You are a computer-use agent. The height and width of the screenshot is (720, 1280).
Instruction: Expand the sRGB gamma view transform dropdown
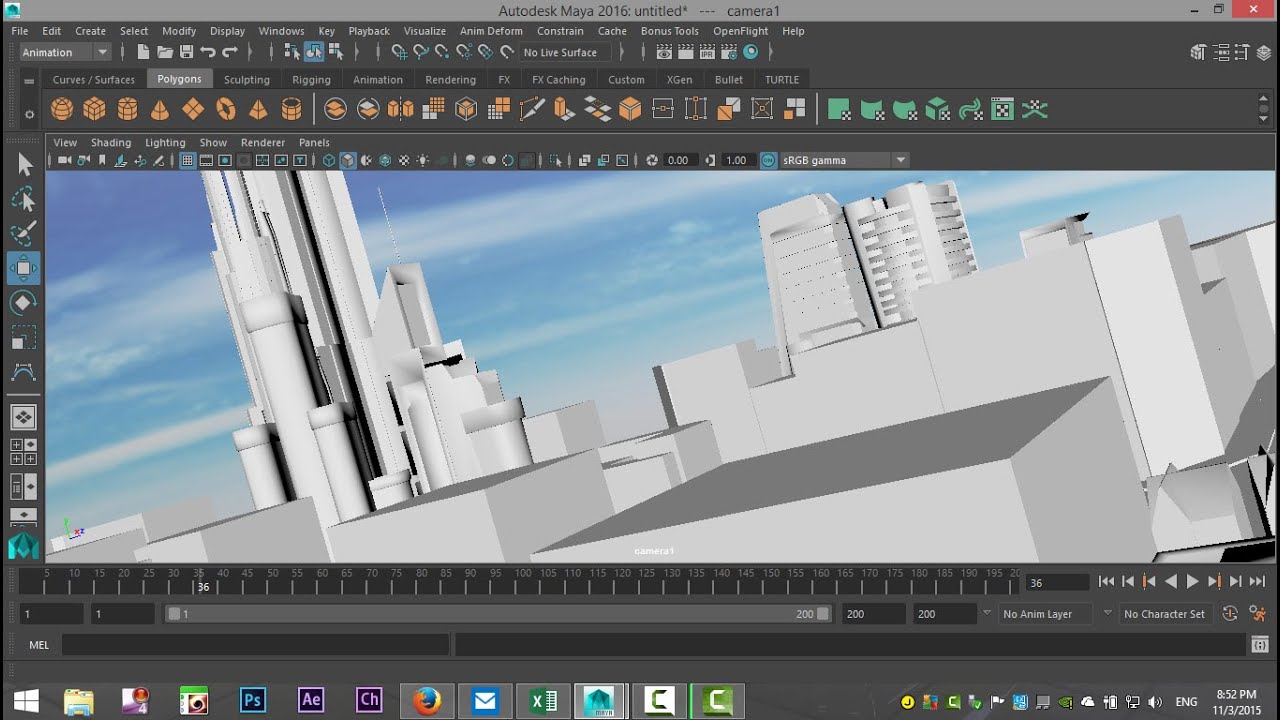pos(901,160)
